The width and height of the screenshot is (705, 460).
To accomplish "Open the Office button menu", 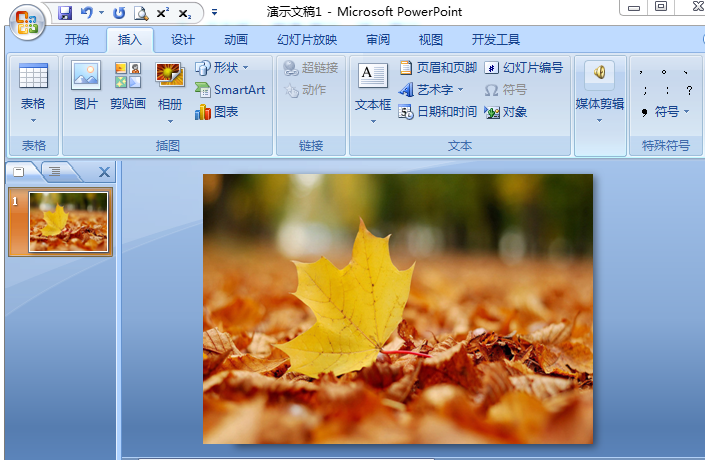I will [27, 22].
